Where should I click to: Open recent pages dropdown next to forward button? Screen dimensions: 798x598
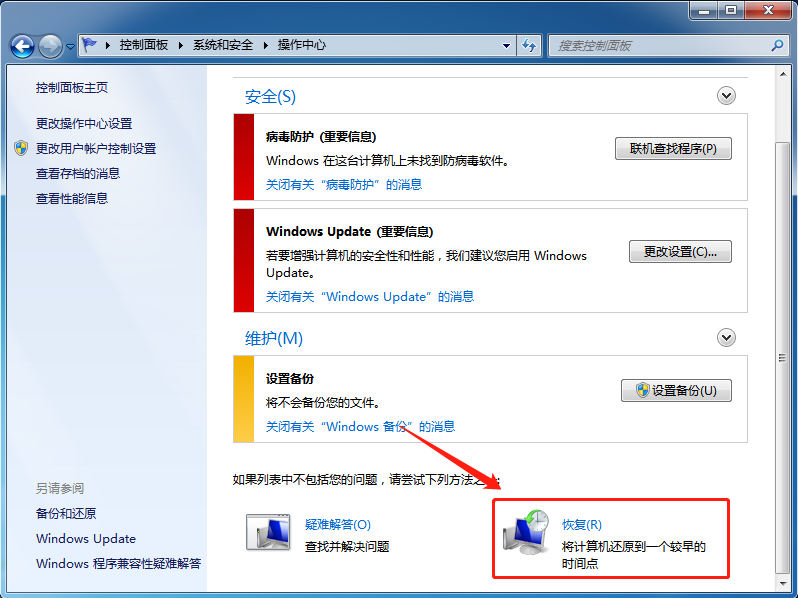70,47
